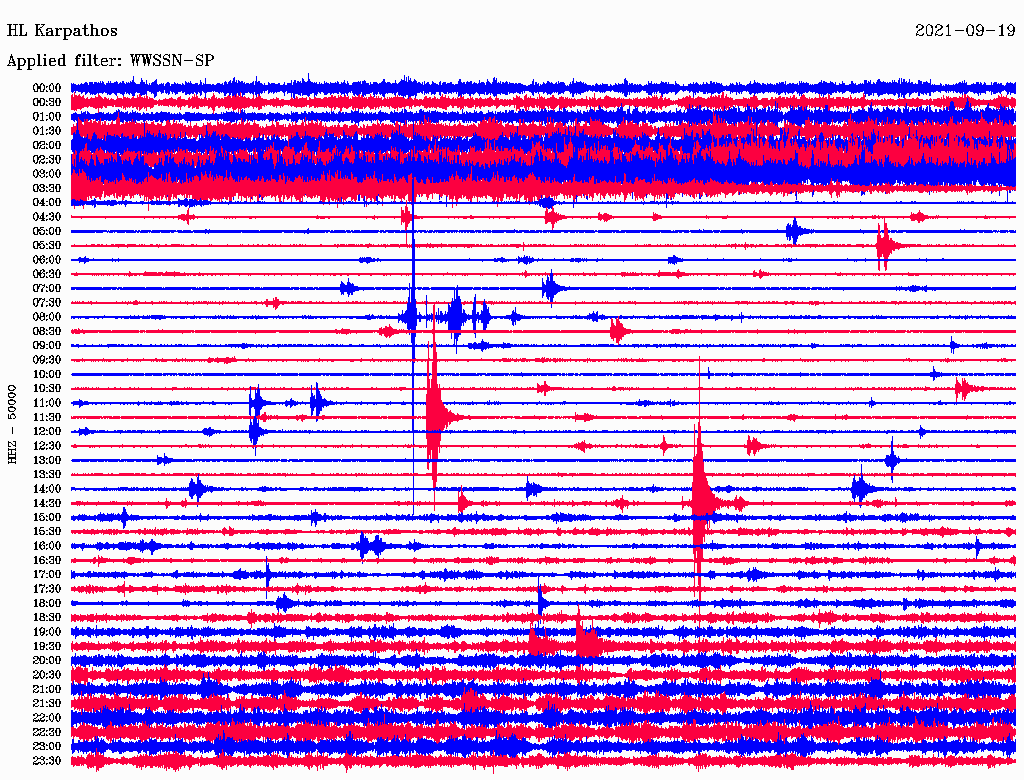Select the 17:00 time label
Viewport: 1024px width, 780px height.
(47, 575)
